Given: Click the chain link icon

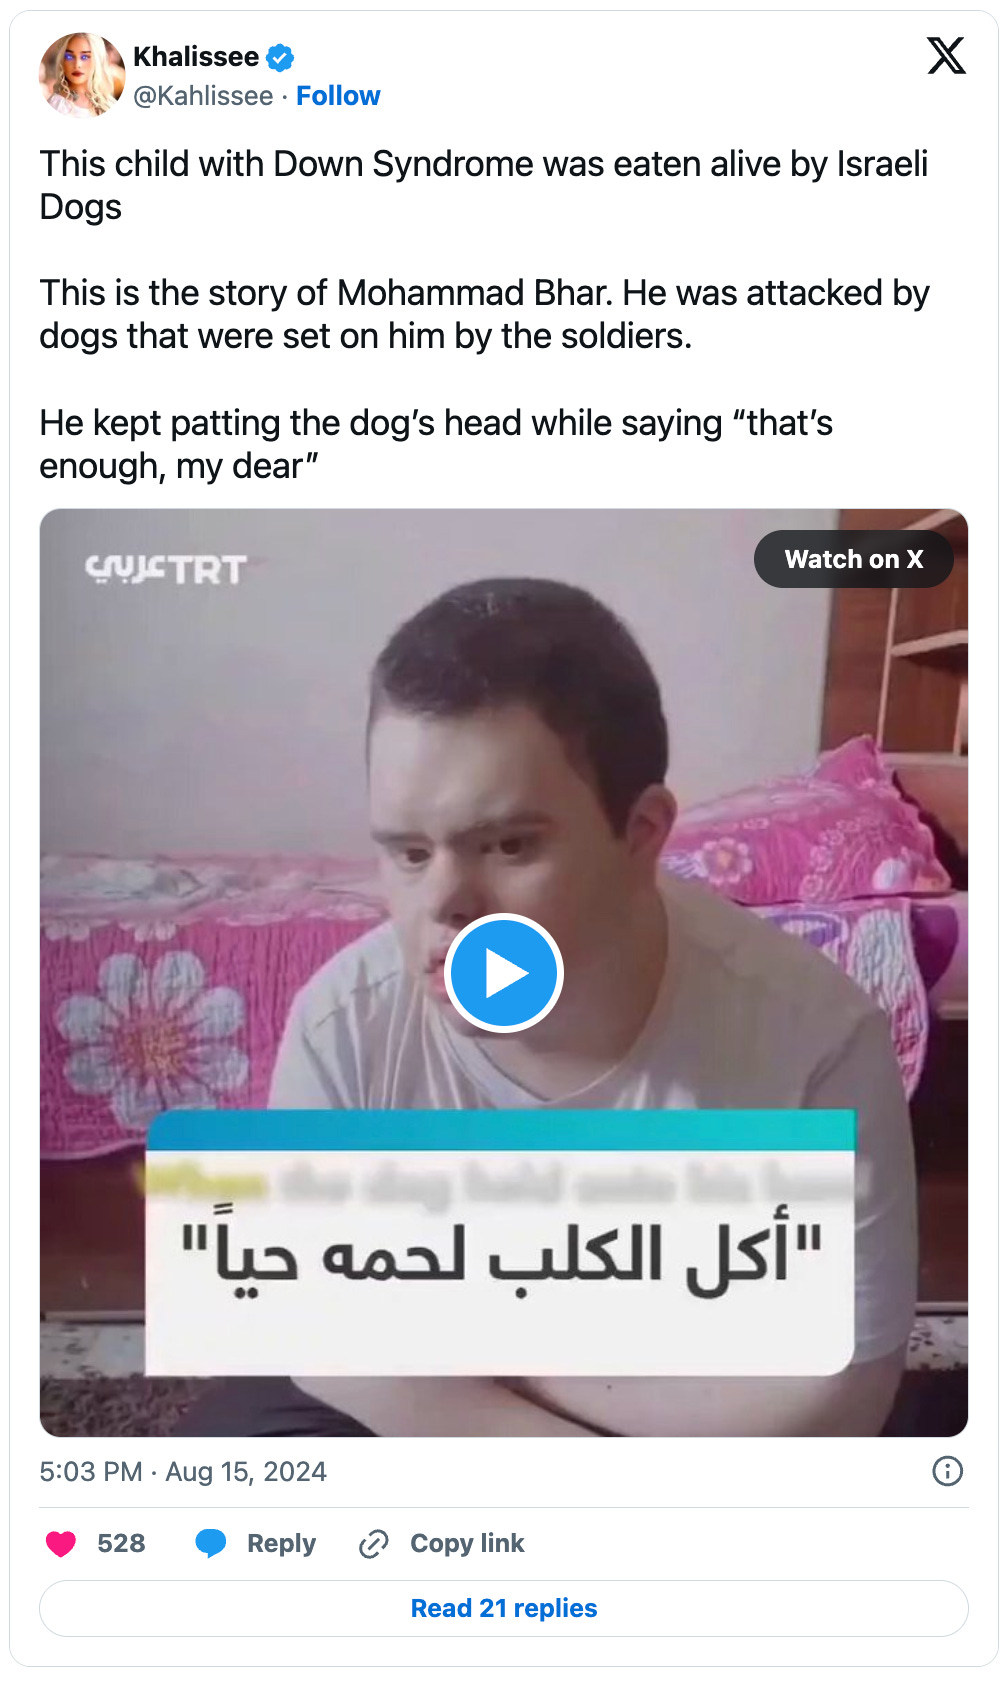Looking at the screenshot, I should click(373, 1544).
